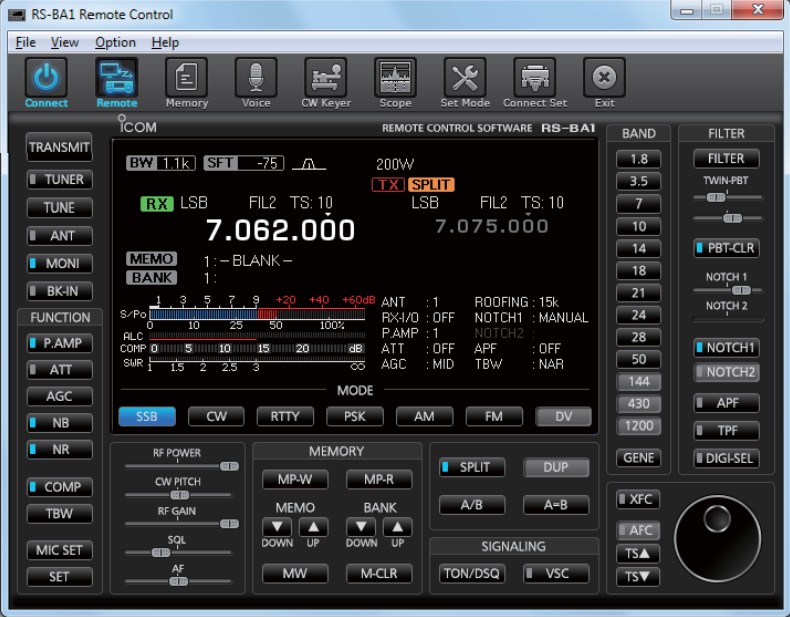Open the Voice microphone icon
The image size is (790, 617).
point(256,78)
